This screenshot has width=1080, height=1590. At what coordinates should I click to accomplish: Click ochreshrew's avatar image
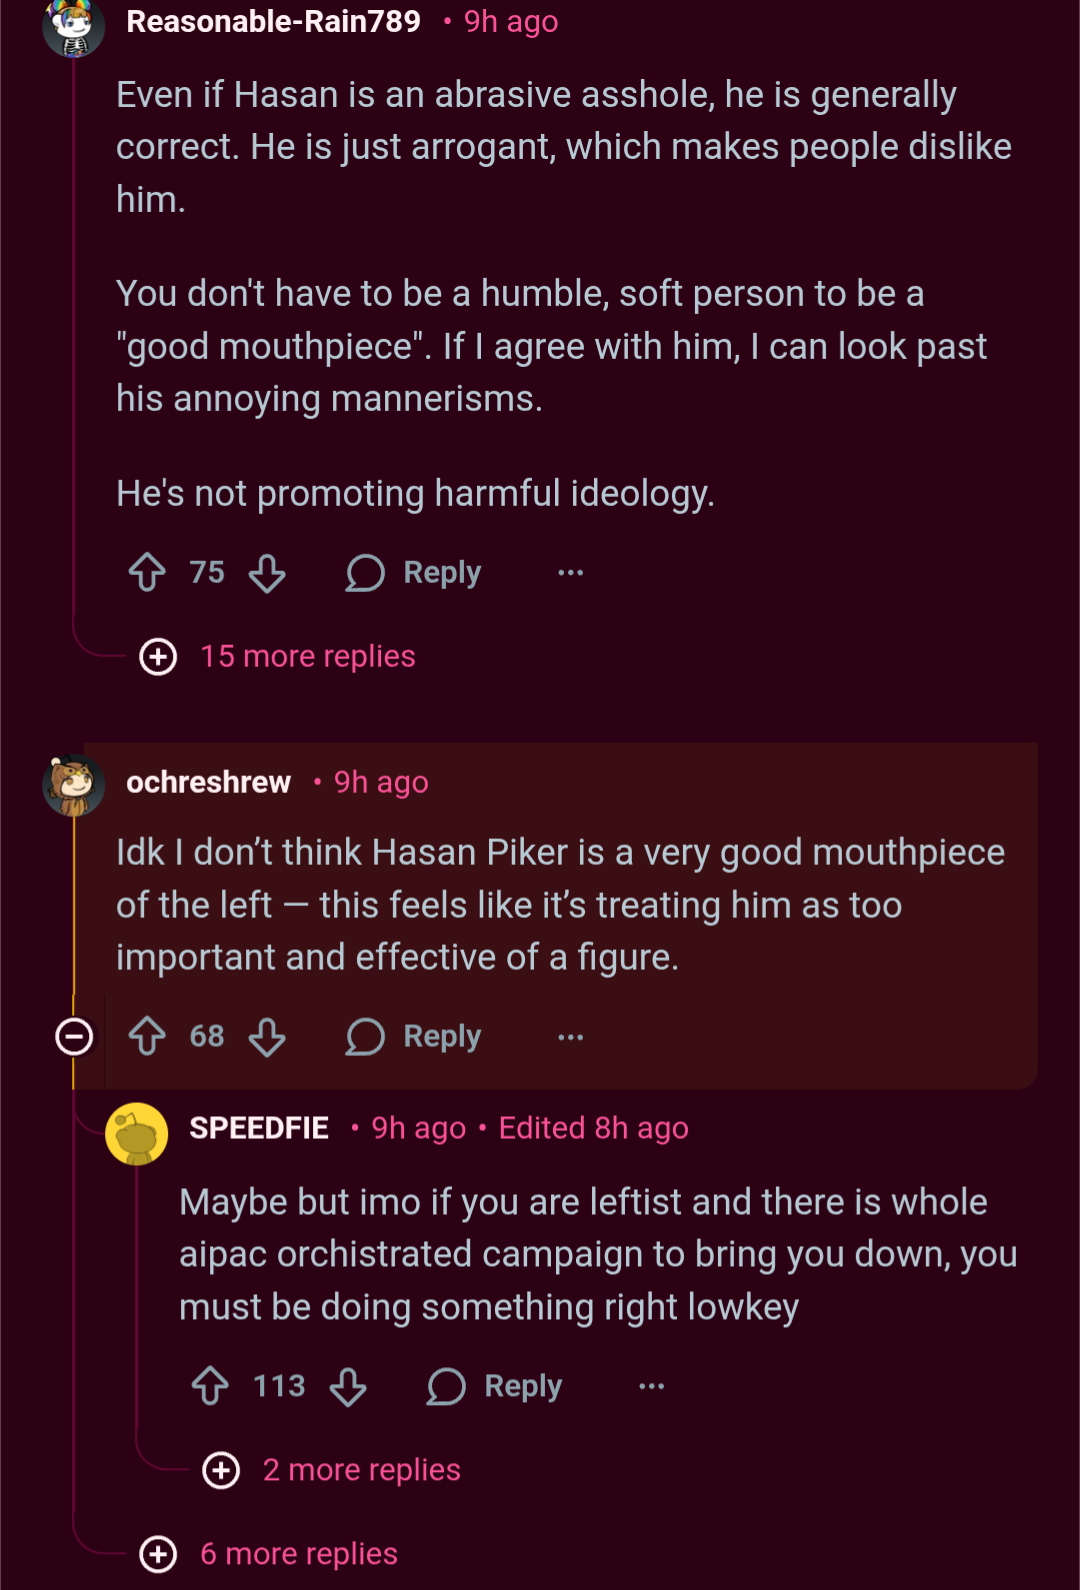point(74,785)
